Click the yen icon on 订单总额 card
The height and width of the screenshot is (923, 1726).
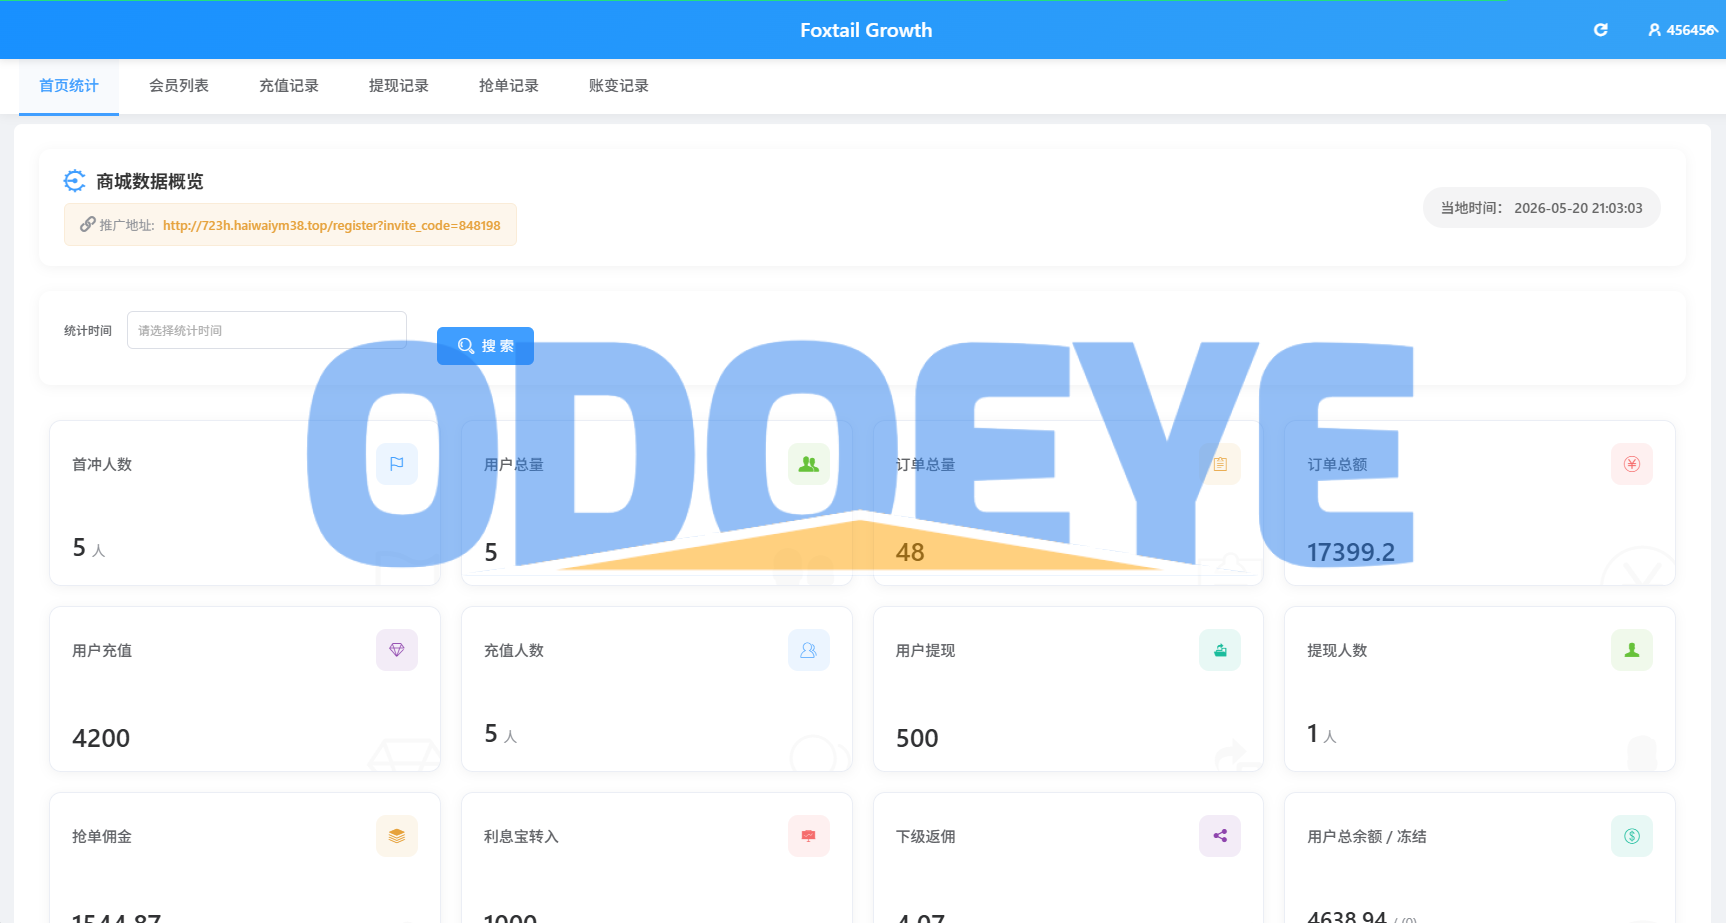pos(1632,464)
